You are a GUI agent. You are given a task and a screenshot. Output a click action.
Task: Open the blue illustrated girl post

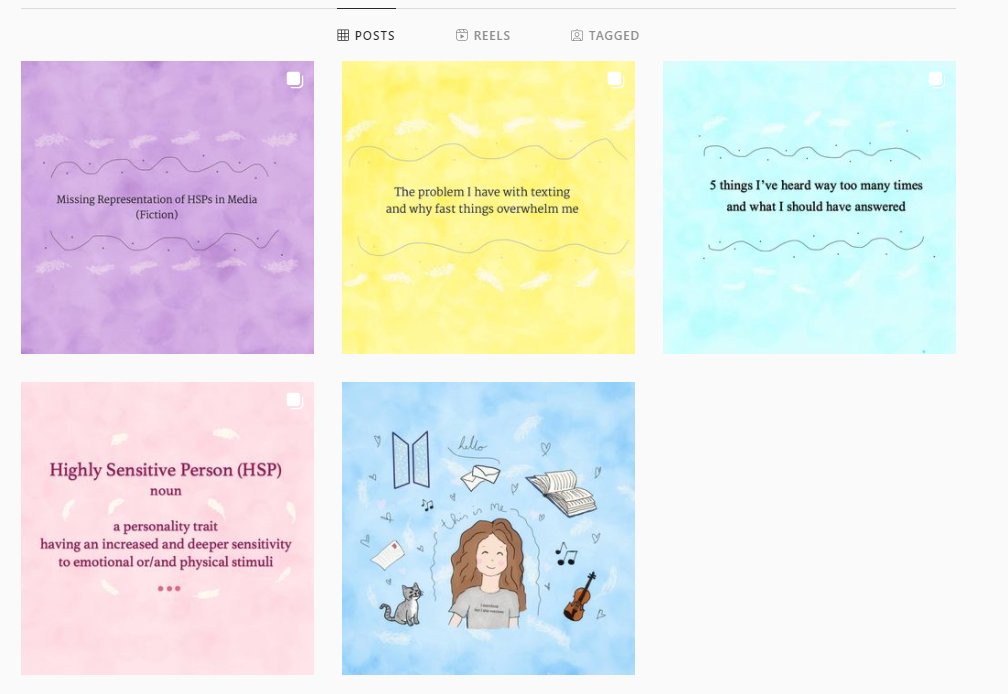[x=488, y=528]
